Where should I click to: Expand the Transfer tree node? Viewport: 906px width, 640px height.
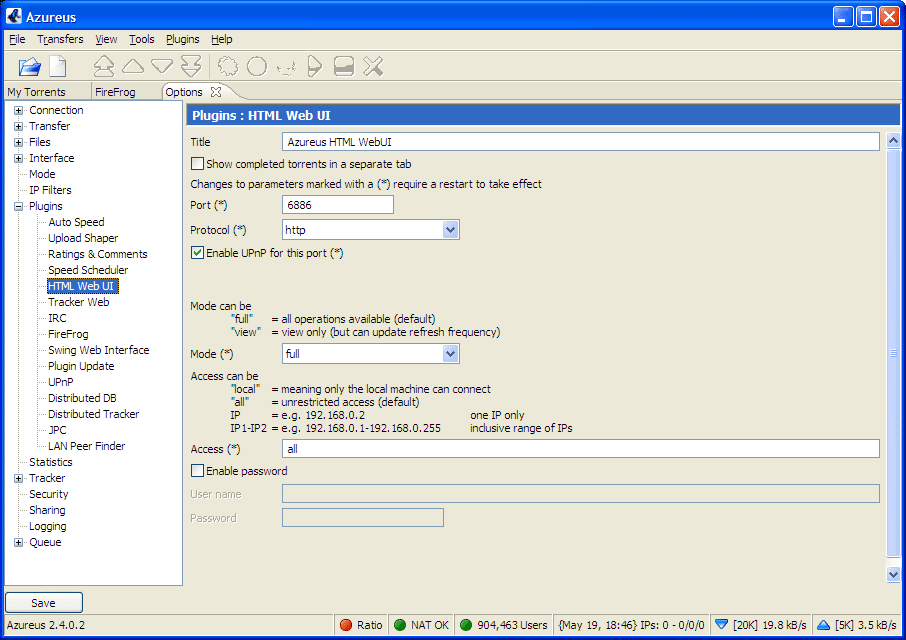(x=18, y=126)
